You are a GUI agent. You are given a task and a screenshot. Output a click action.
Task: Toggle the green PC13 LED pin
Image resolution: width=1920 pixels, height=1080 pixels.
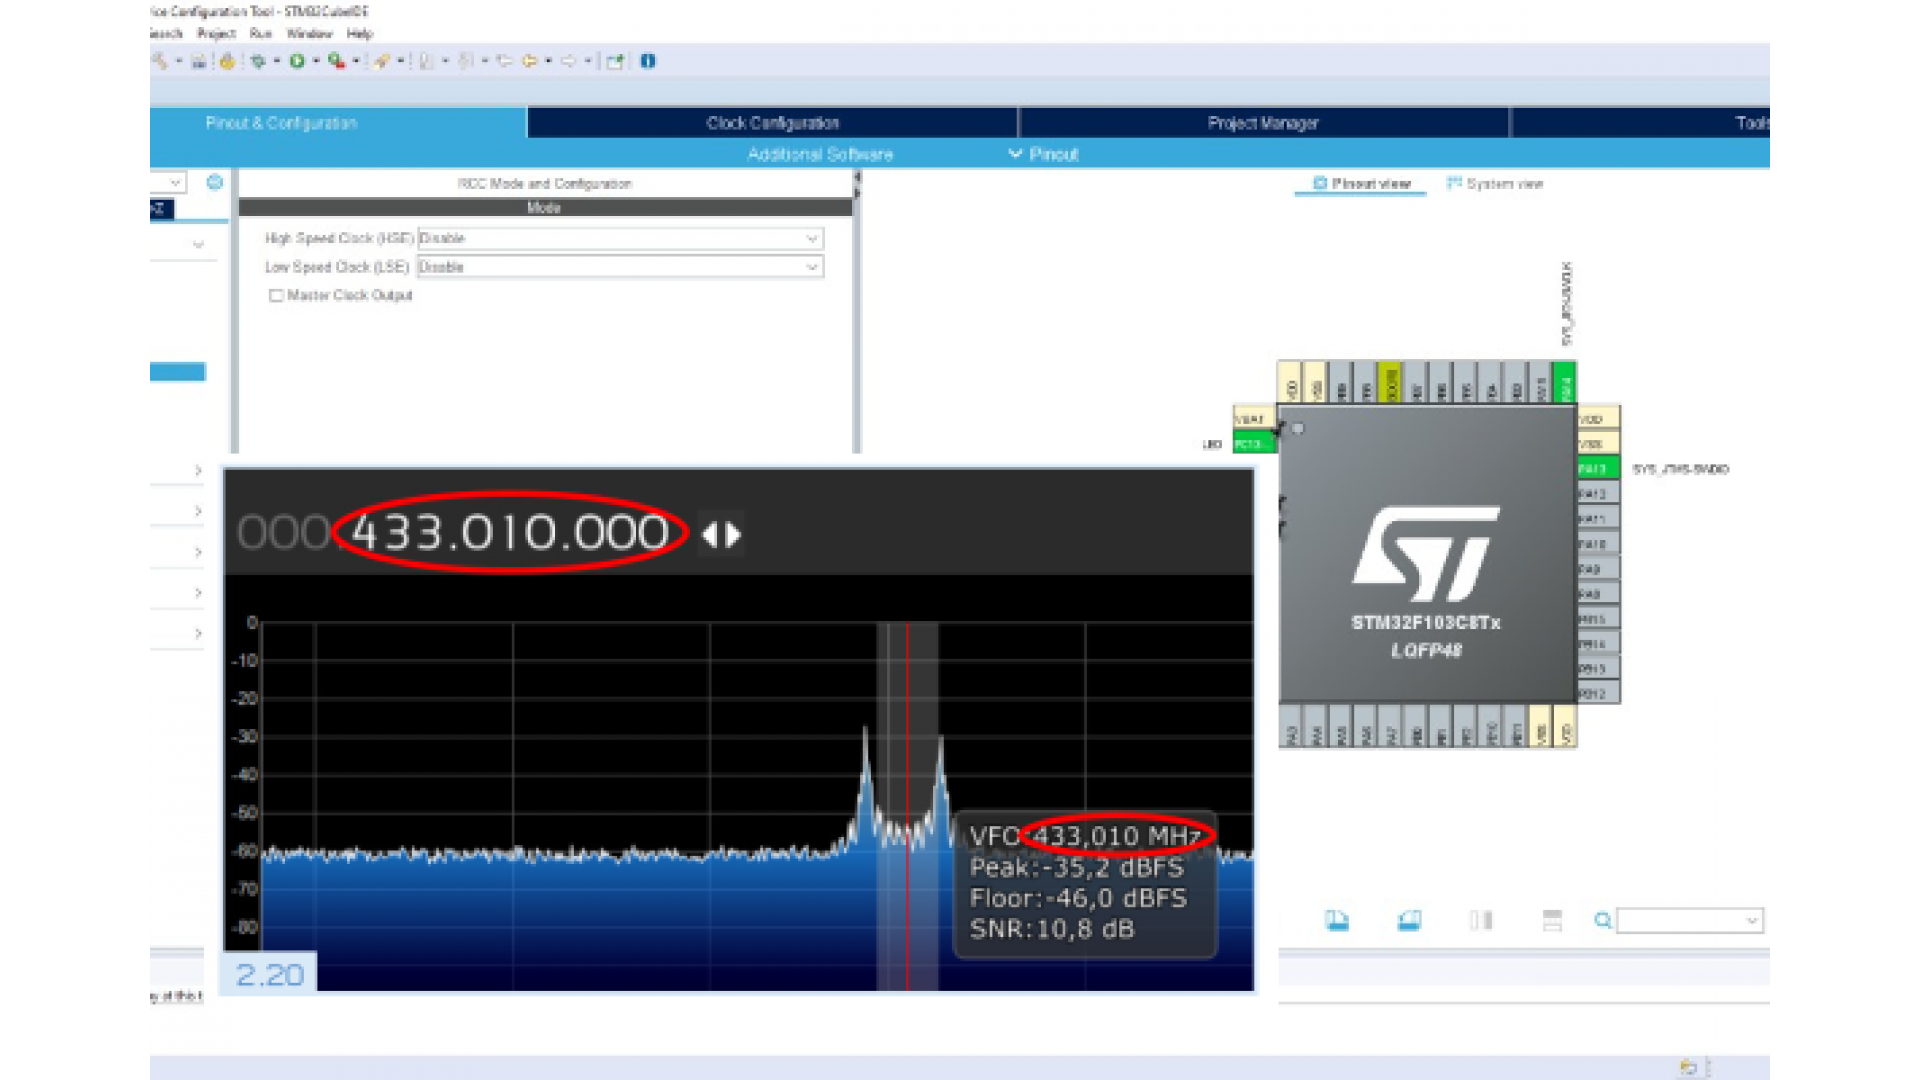(1253, 444)
